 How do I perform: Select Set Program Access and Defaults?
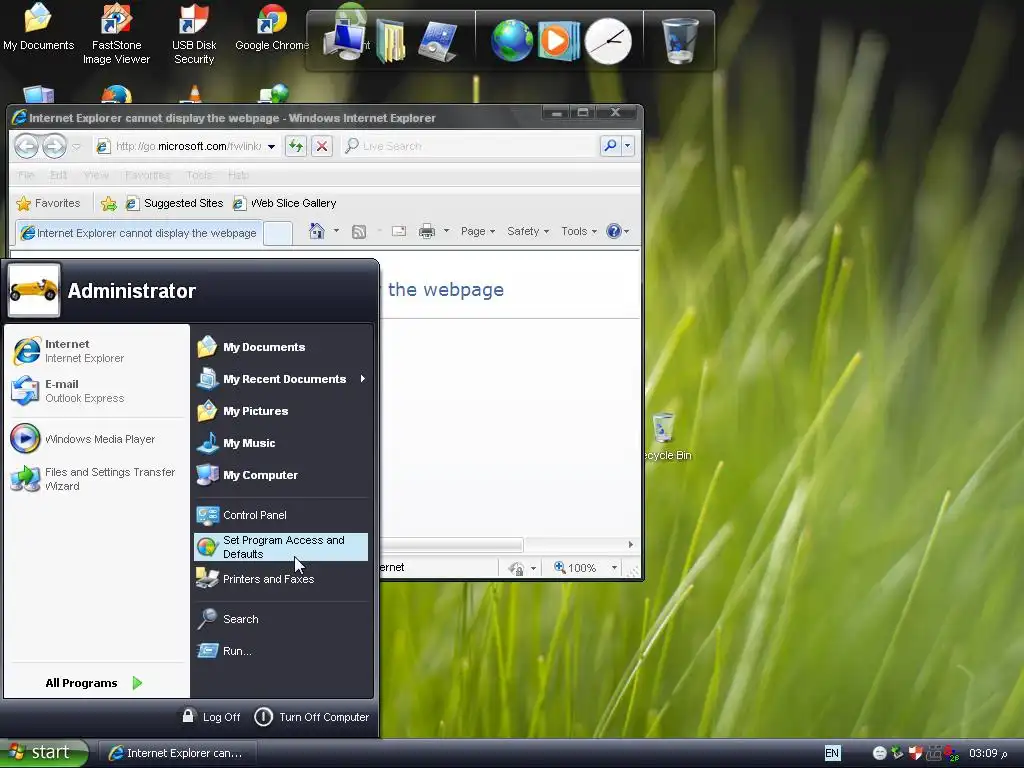[281, 547]
